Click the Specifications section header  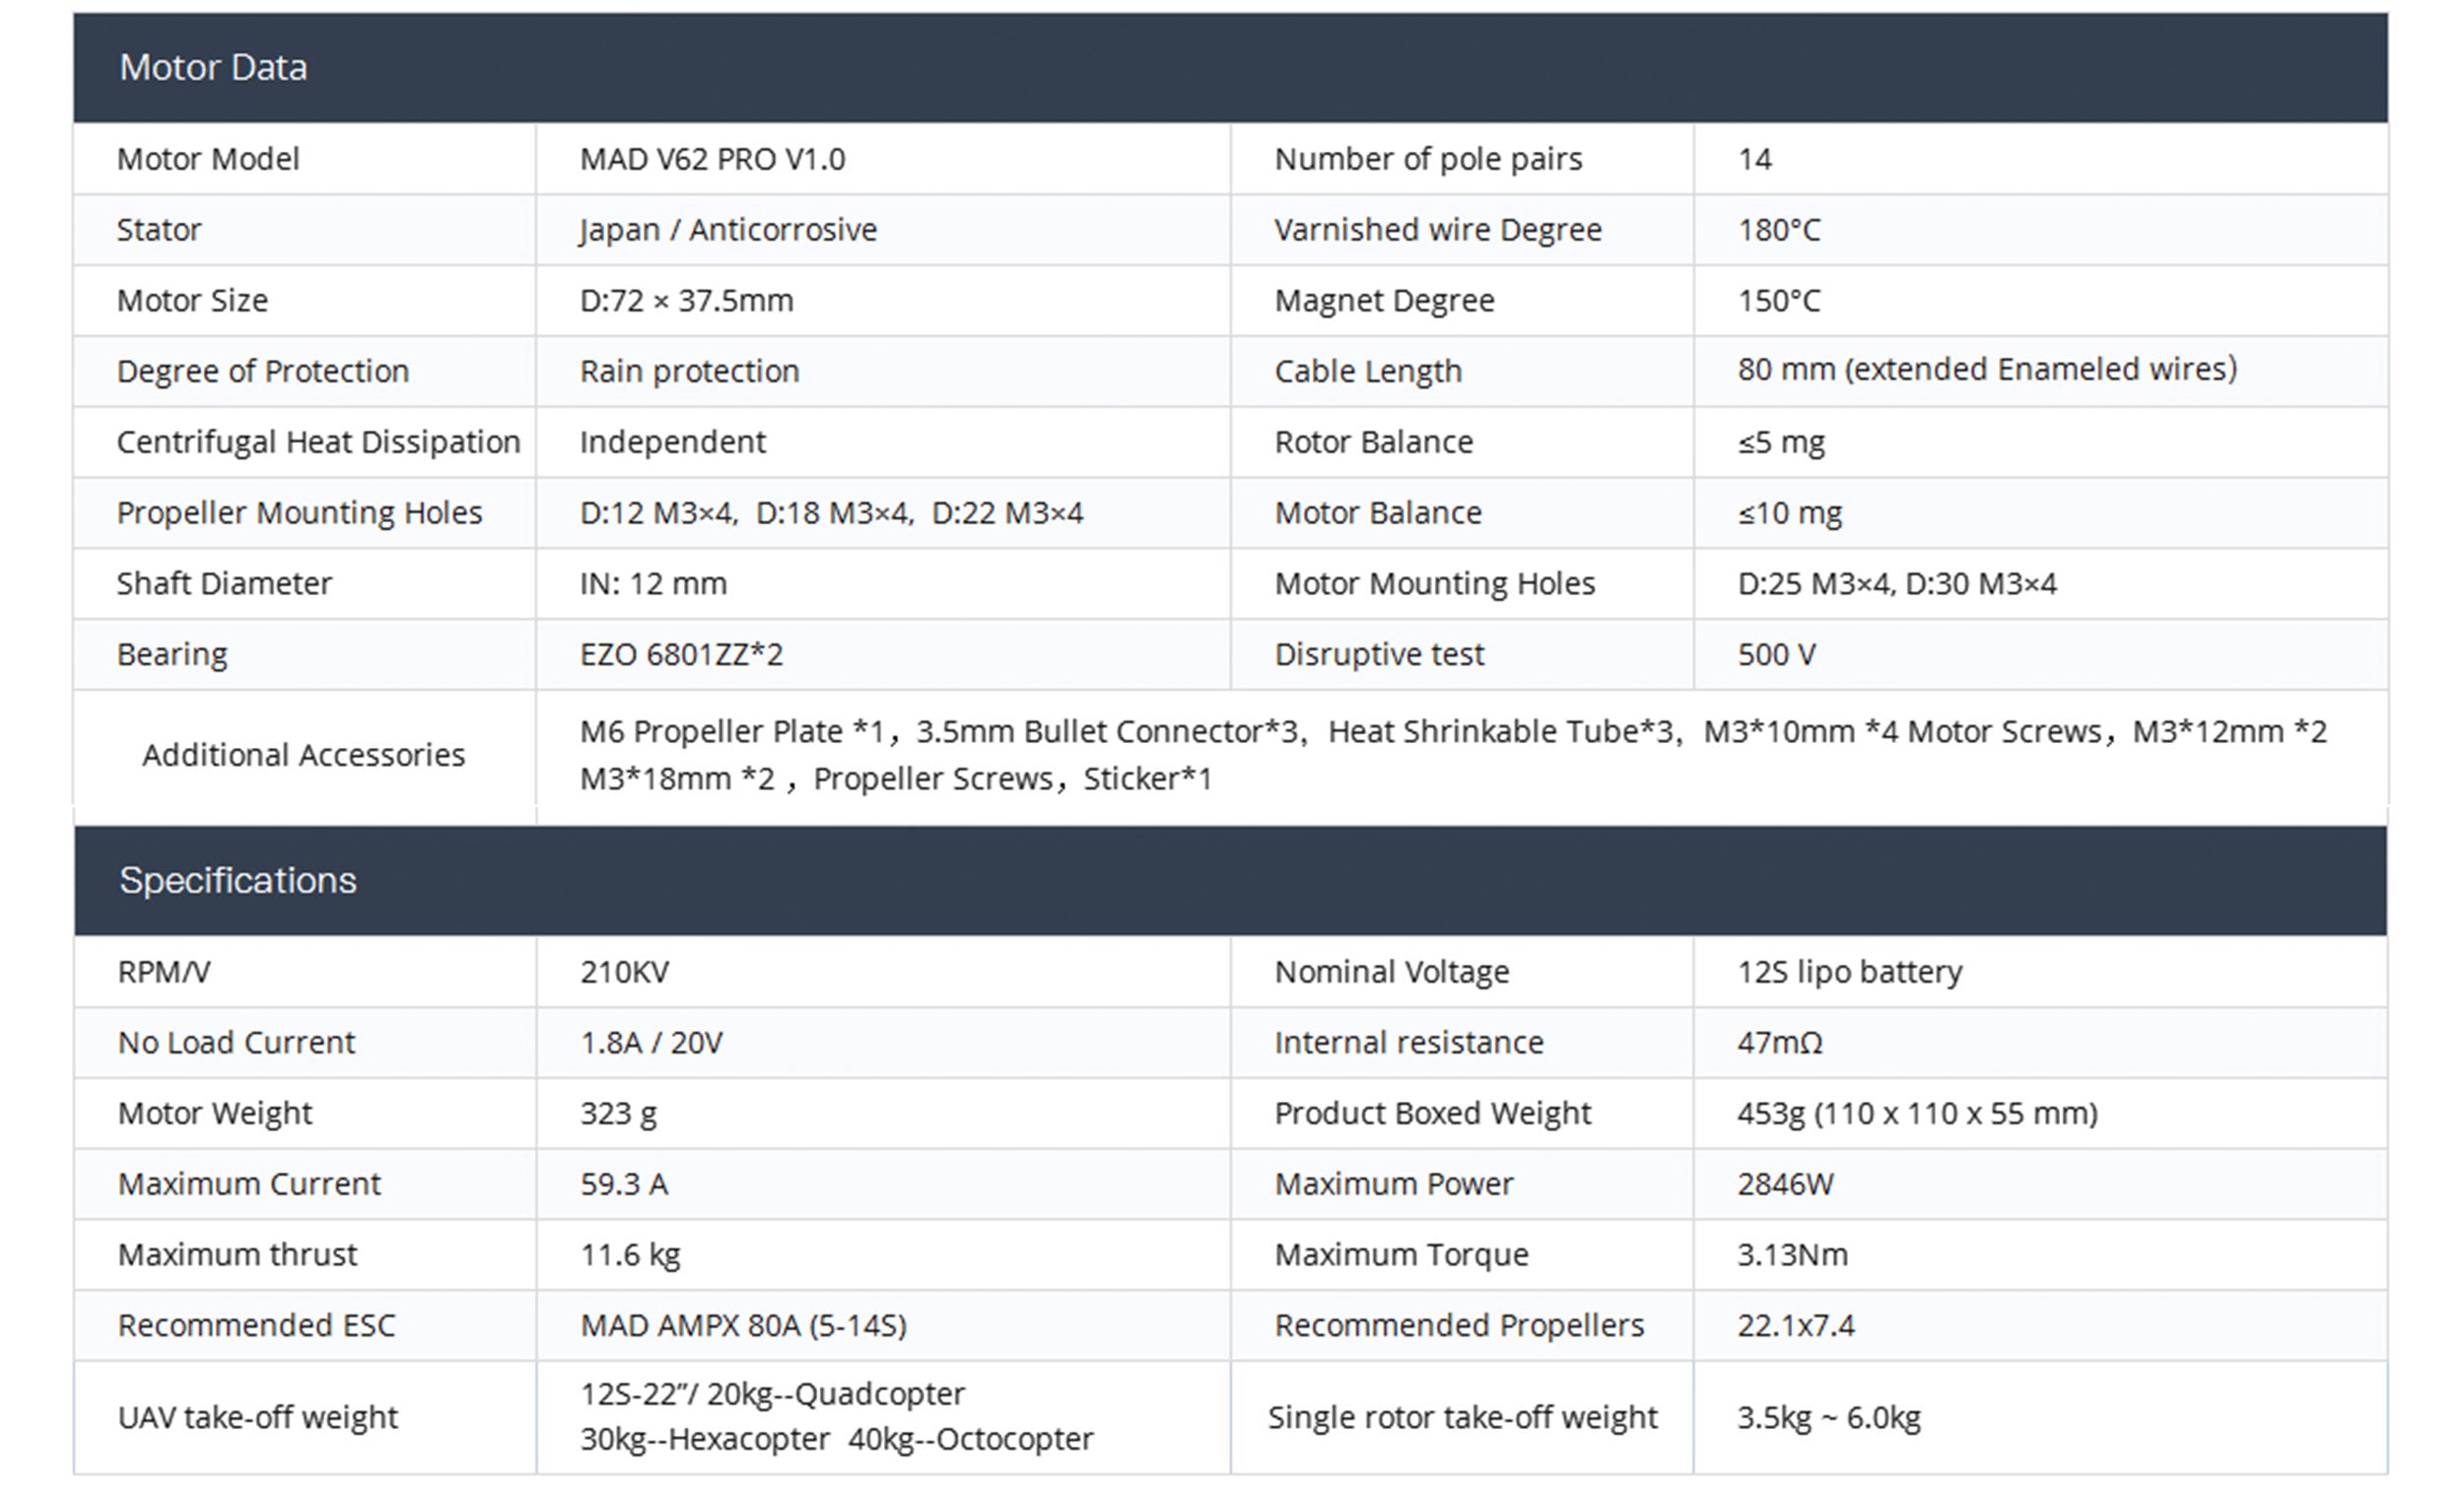tap(237, 881)
